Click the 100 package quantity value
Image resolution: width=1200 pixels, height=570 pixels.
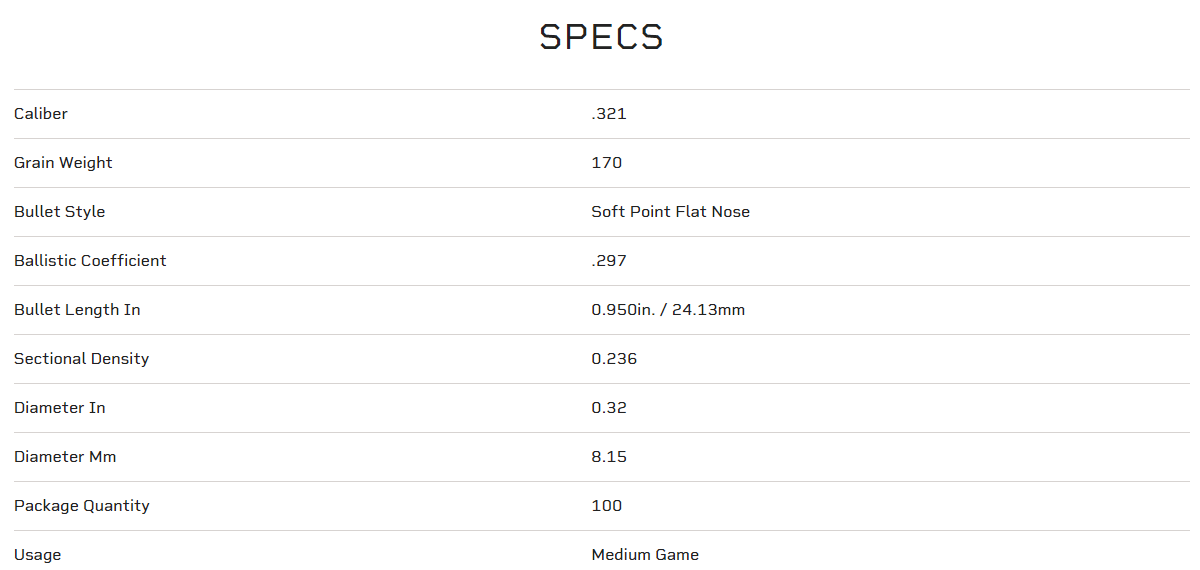[607, 506]
